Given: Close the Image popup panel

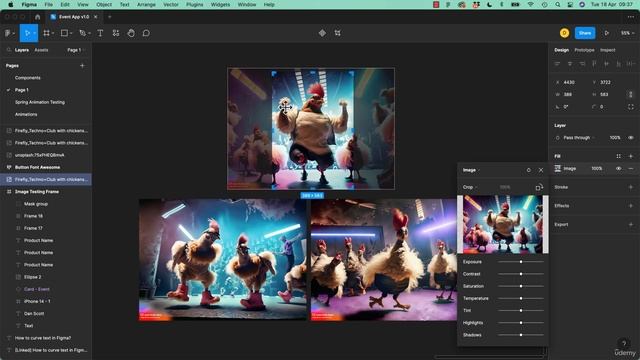Looking at the screenshot, I should click(541, 170).
